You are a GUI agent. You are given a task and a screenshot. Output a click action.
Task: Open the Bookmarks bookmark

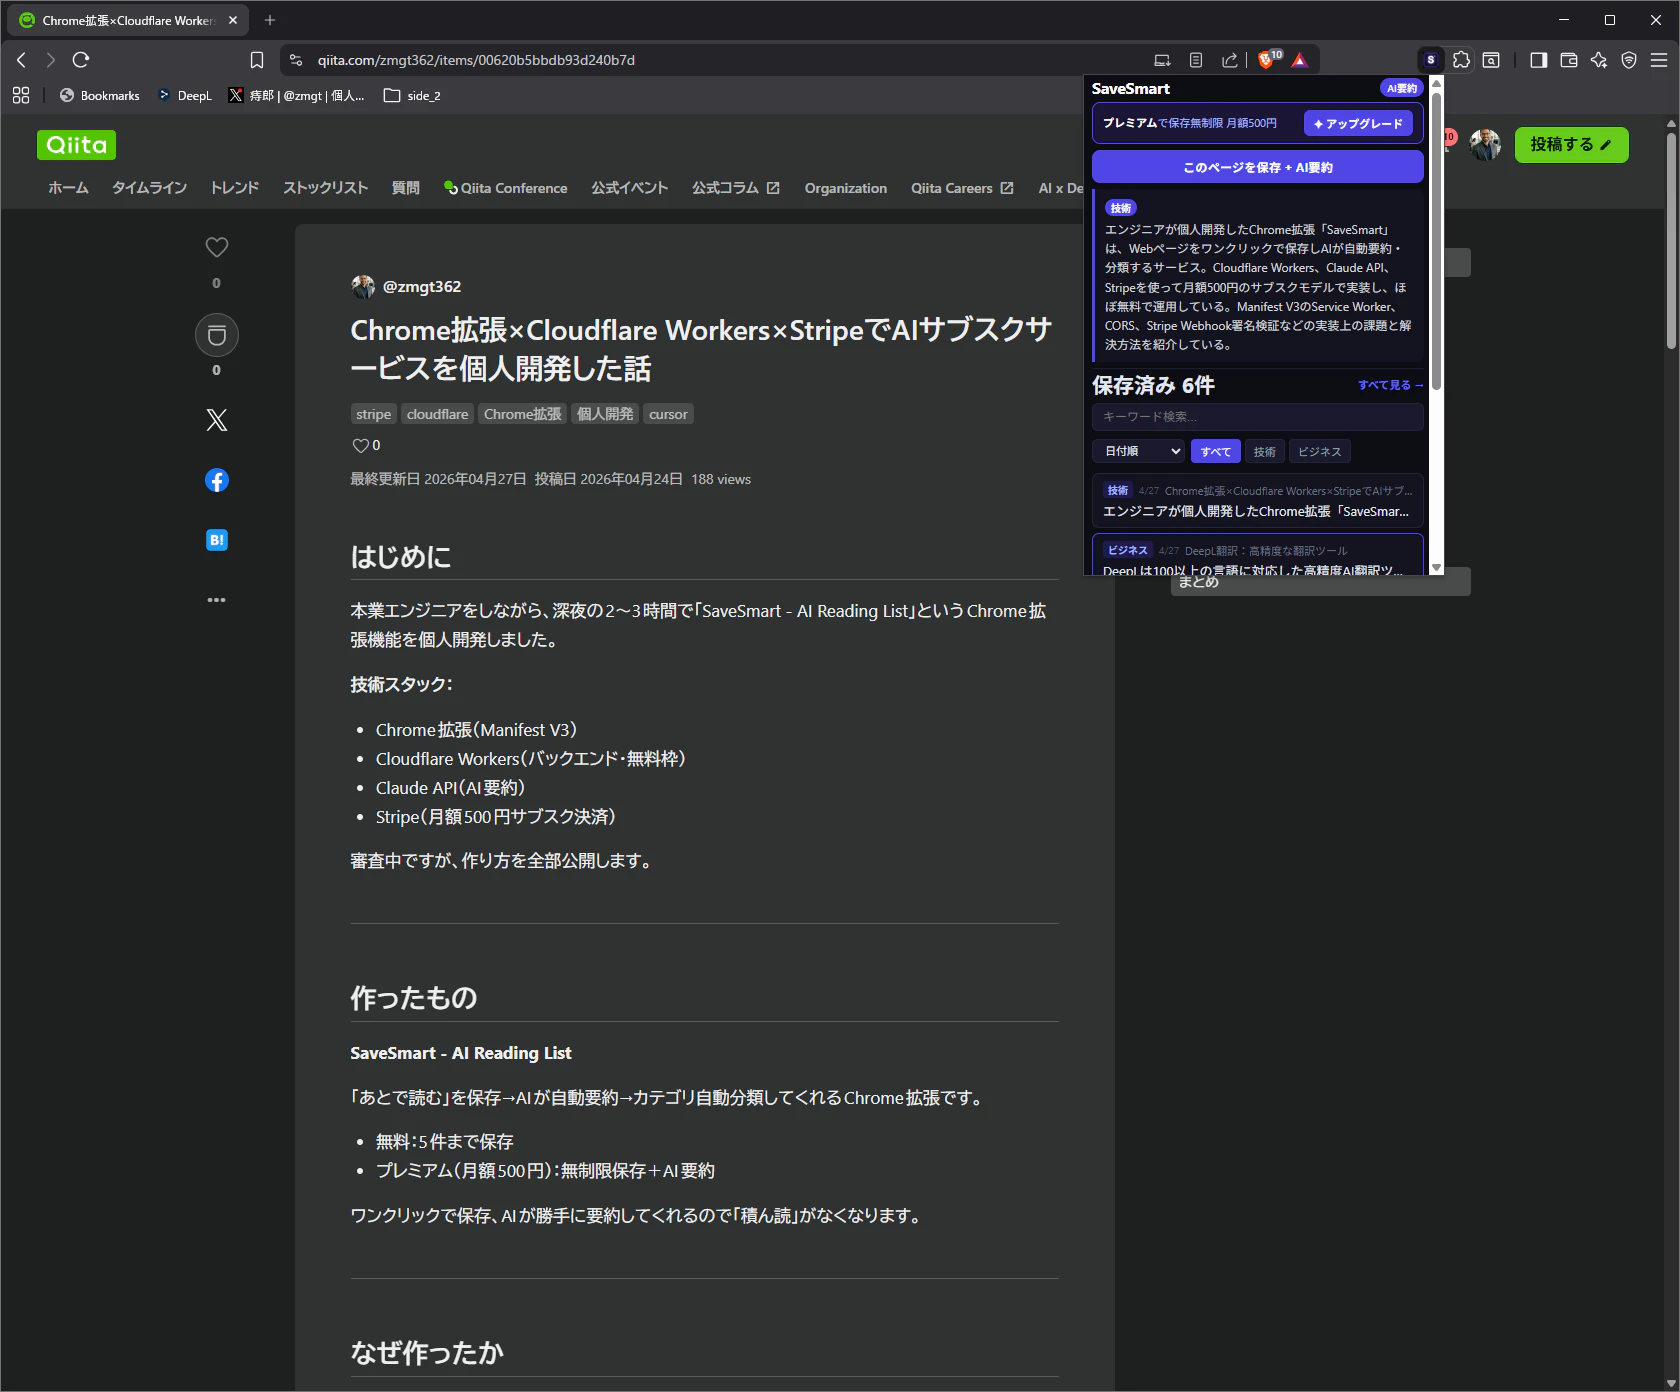click(100, 96)
